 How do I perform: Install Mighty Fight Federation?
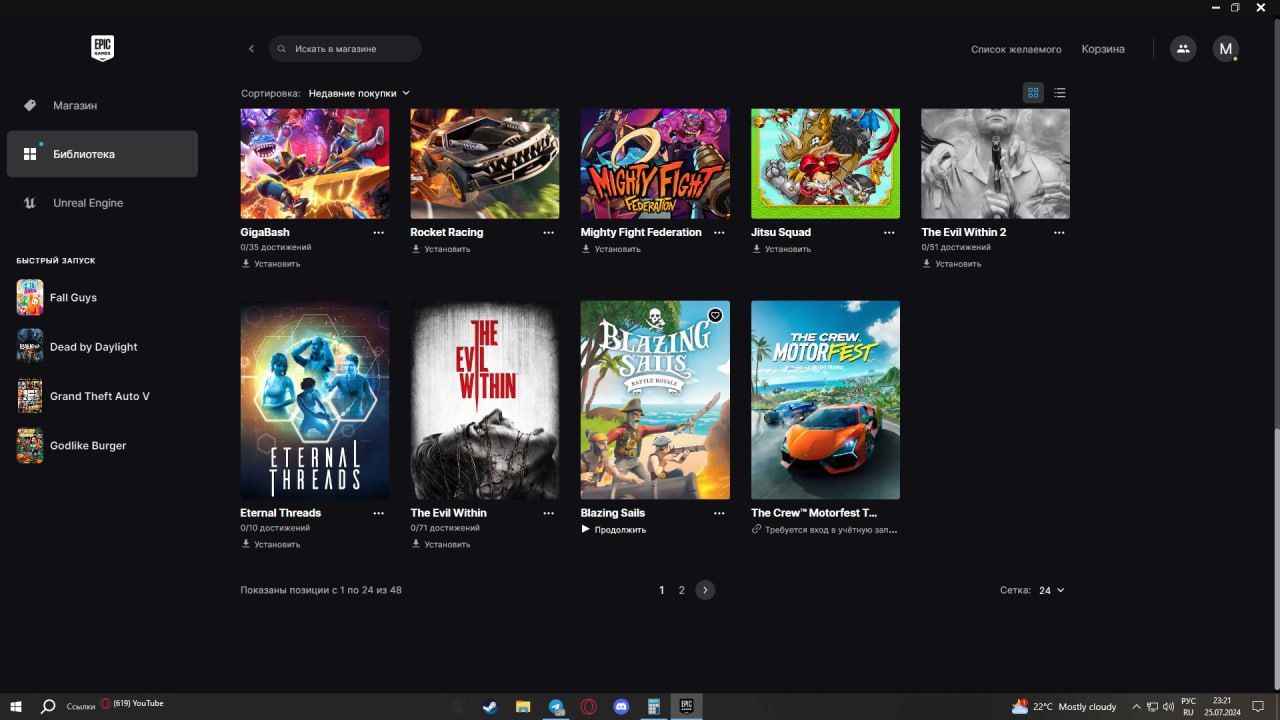611,249
